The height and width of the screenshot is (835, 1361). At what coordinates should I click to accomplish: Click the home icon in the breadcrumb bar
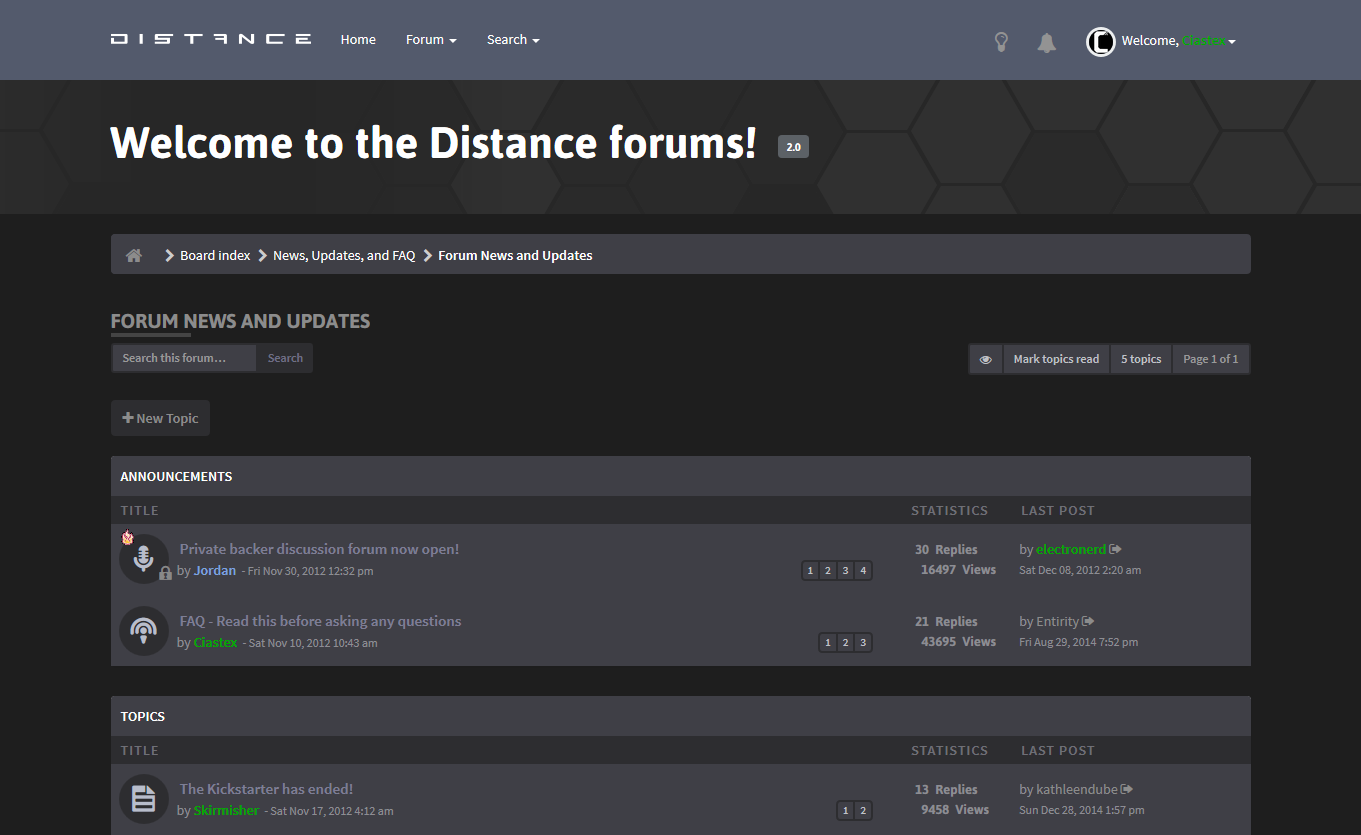coord(134,254)
